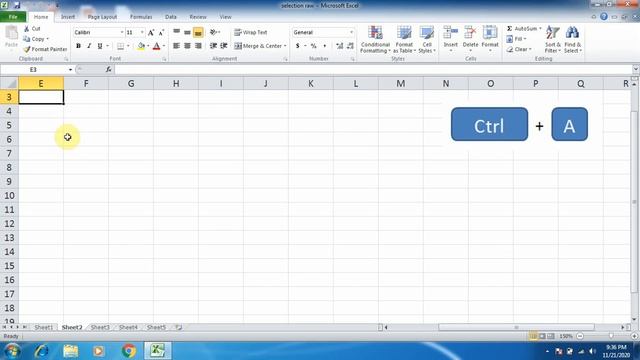Apply Percent Style
Viewport: 640px width, 360px height.
click(313, 46)
